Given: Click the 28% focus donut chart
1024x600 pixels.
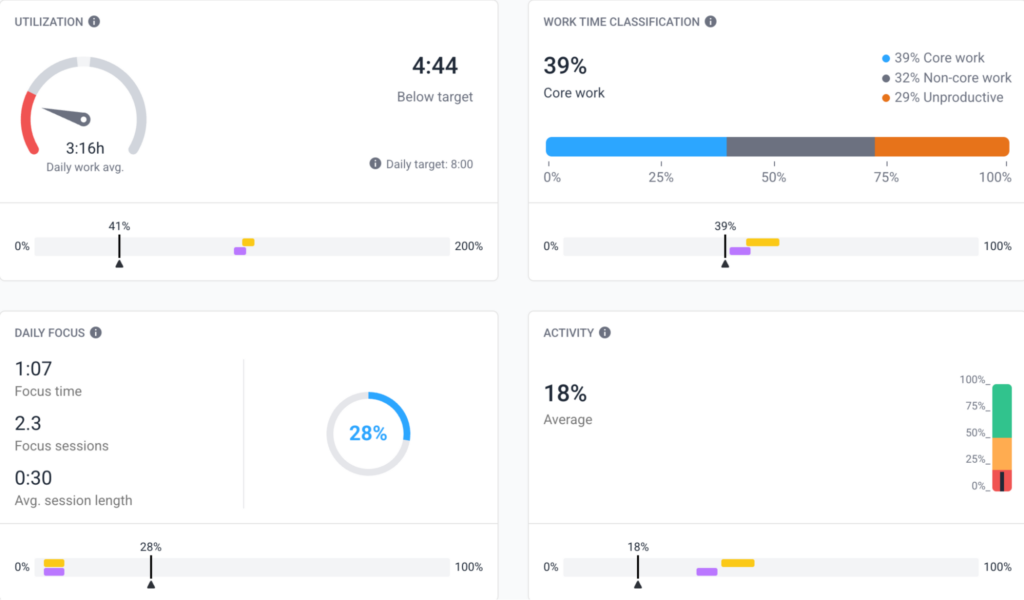Looking at the screenshot, I should point(369,432).
